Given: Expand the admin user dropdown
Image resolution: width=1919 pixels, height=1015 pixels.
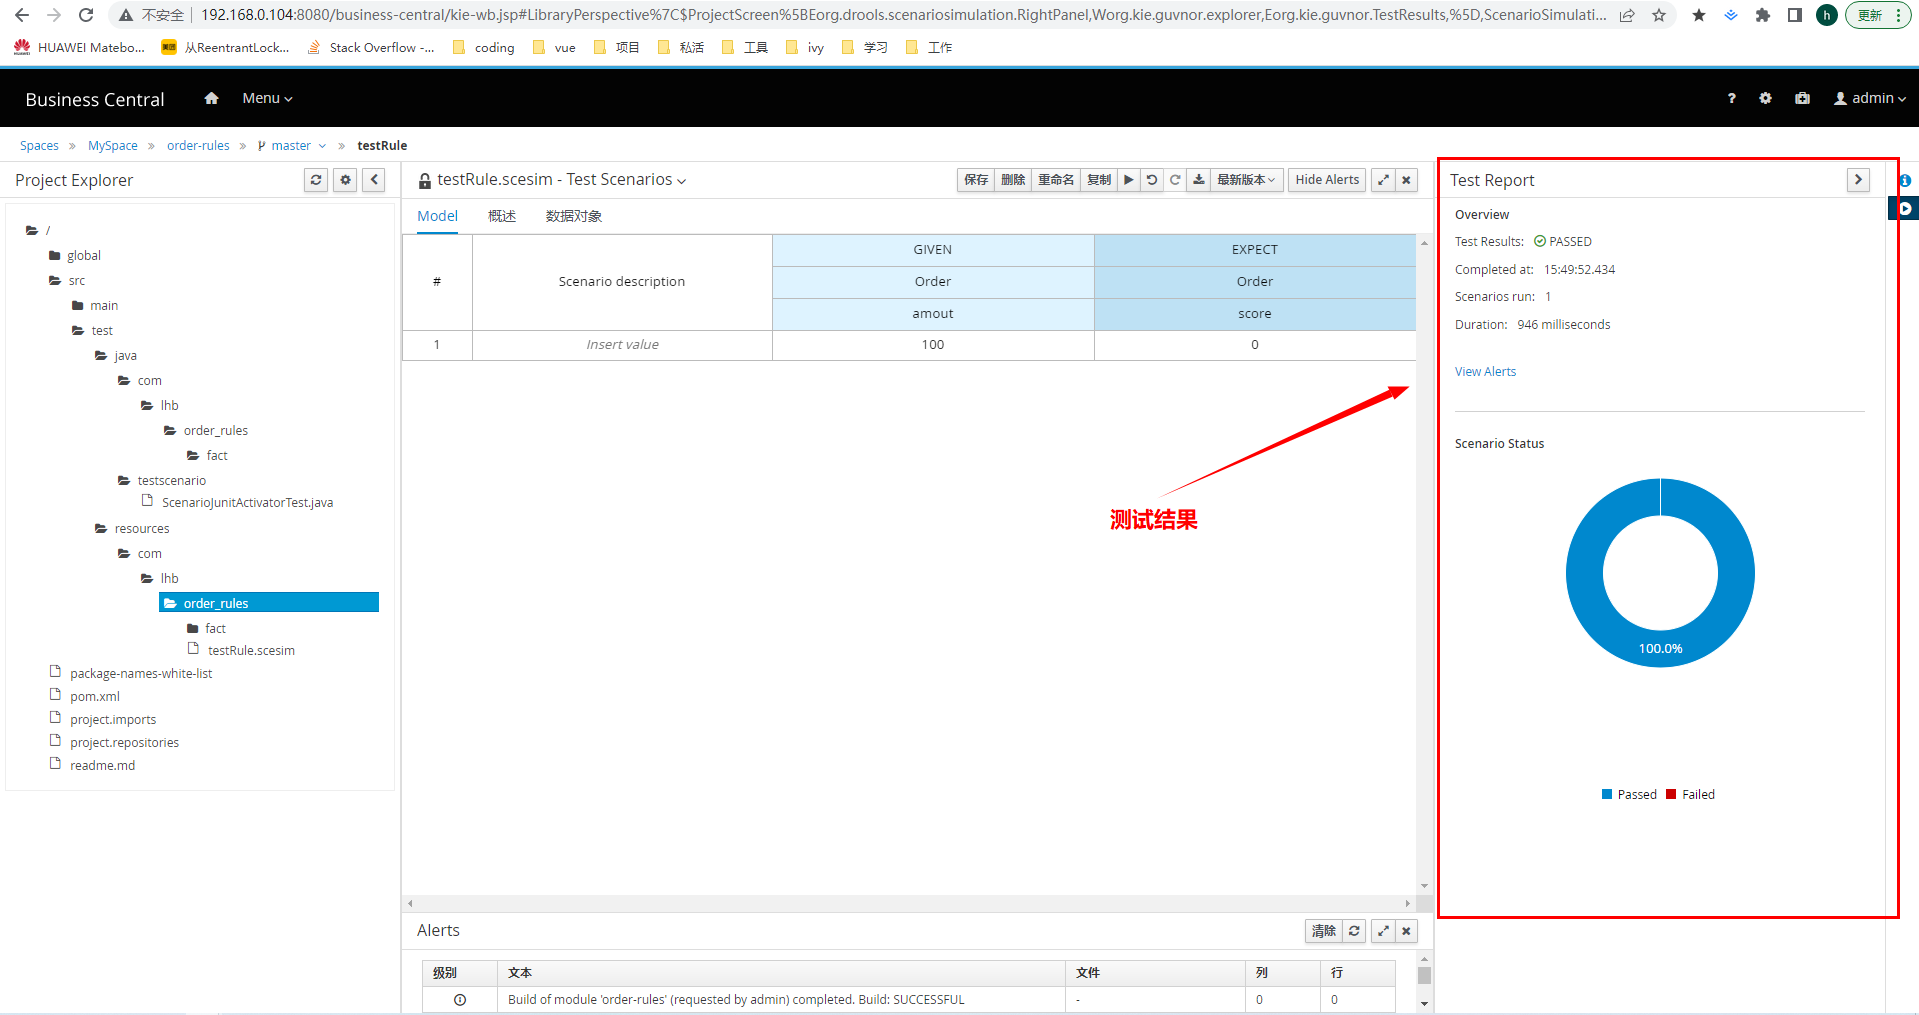Looking at the screenshot, I should [x=1870, y=98].
